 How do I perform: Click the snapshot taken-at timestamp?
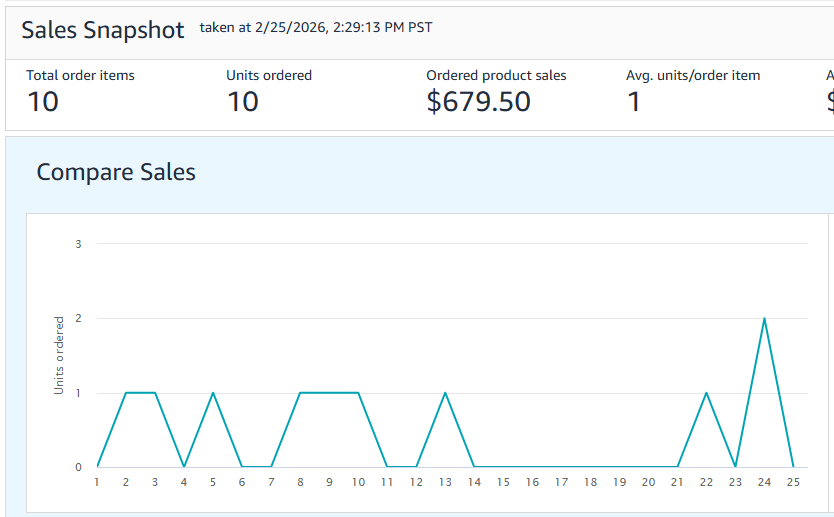316,27
